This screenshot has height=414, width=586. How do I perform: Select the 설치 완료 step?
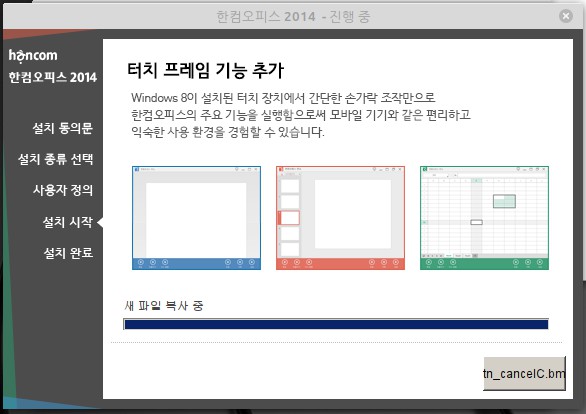[68, 253]
